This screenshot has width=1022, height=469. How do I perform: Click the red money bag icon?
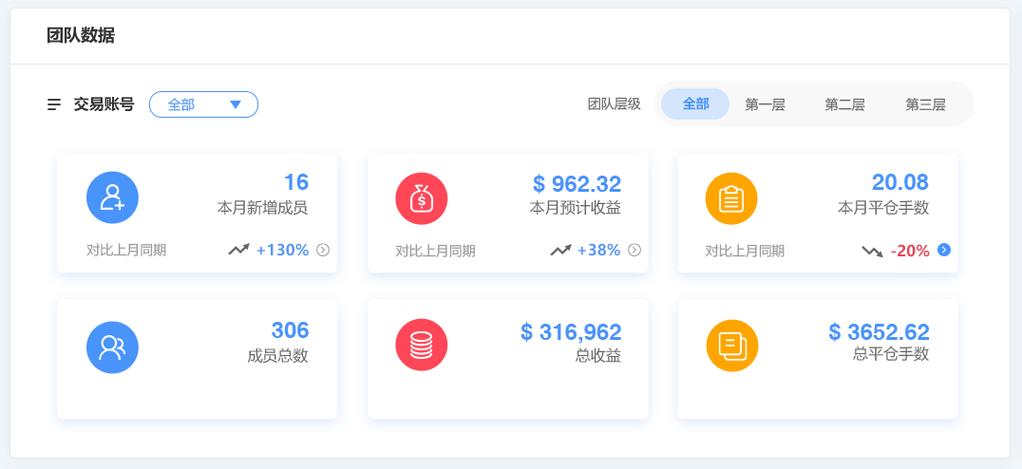click(422, 197)
